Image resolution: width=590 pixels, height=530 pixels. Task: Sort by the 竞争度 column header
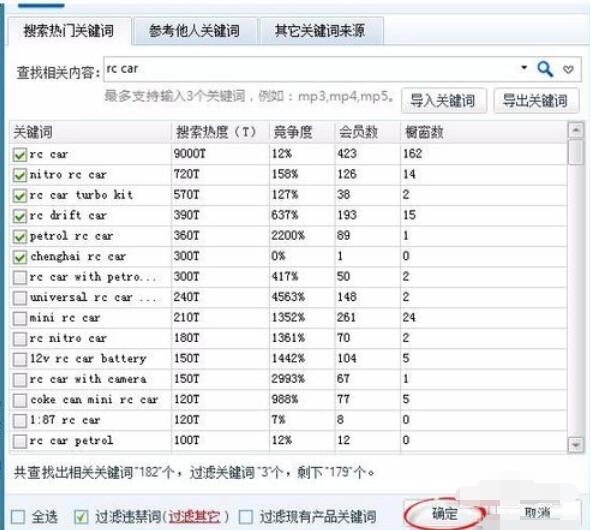[302, 132]
